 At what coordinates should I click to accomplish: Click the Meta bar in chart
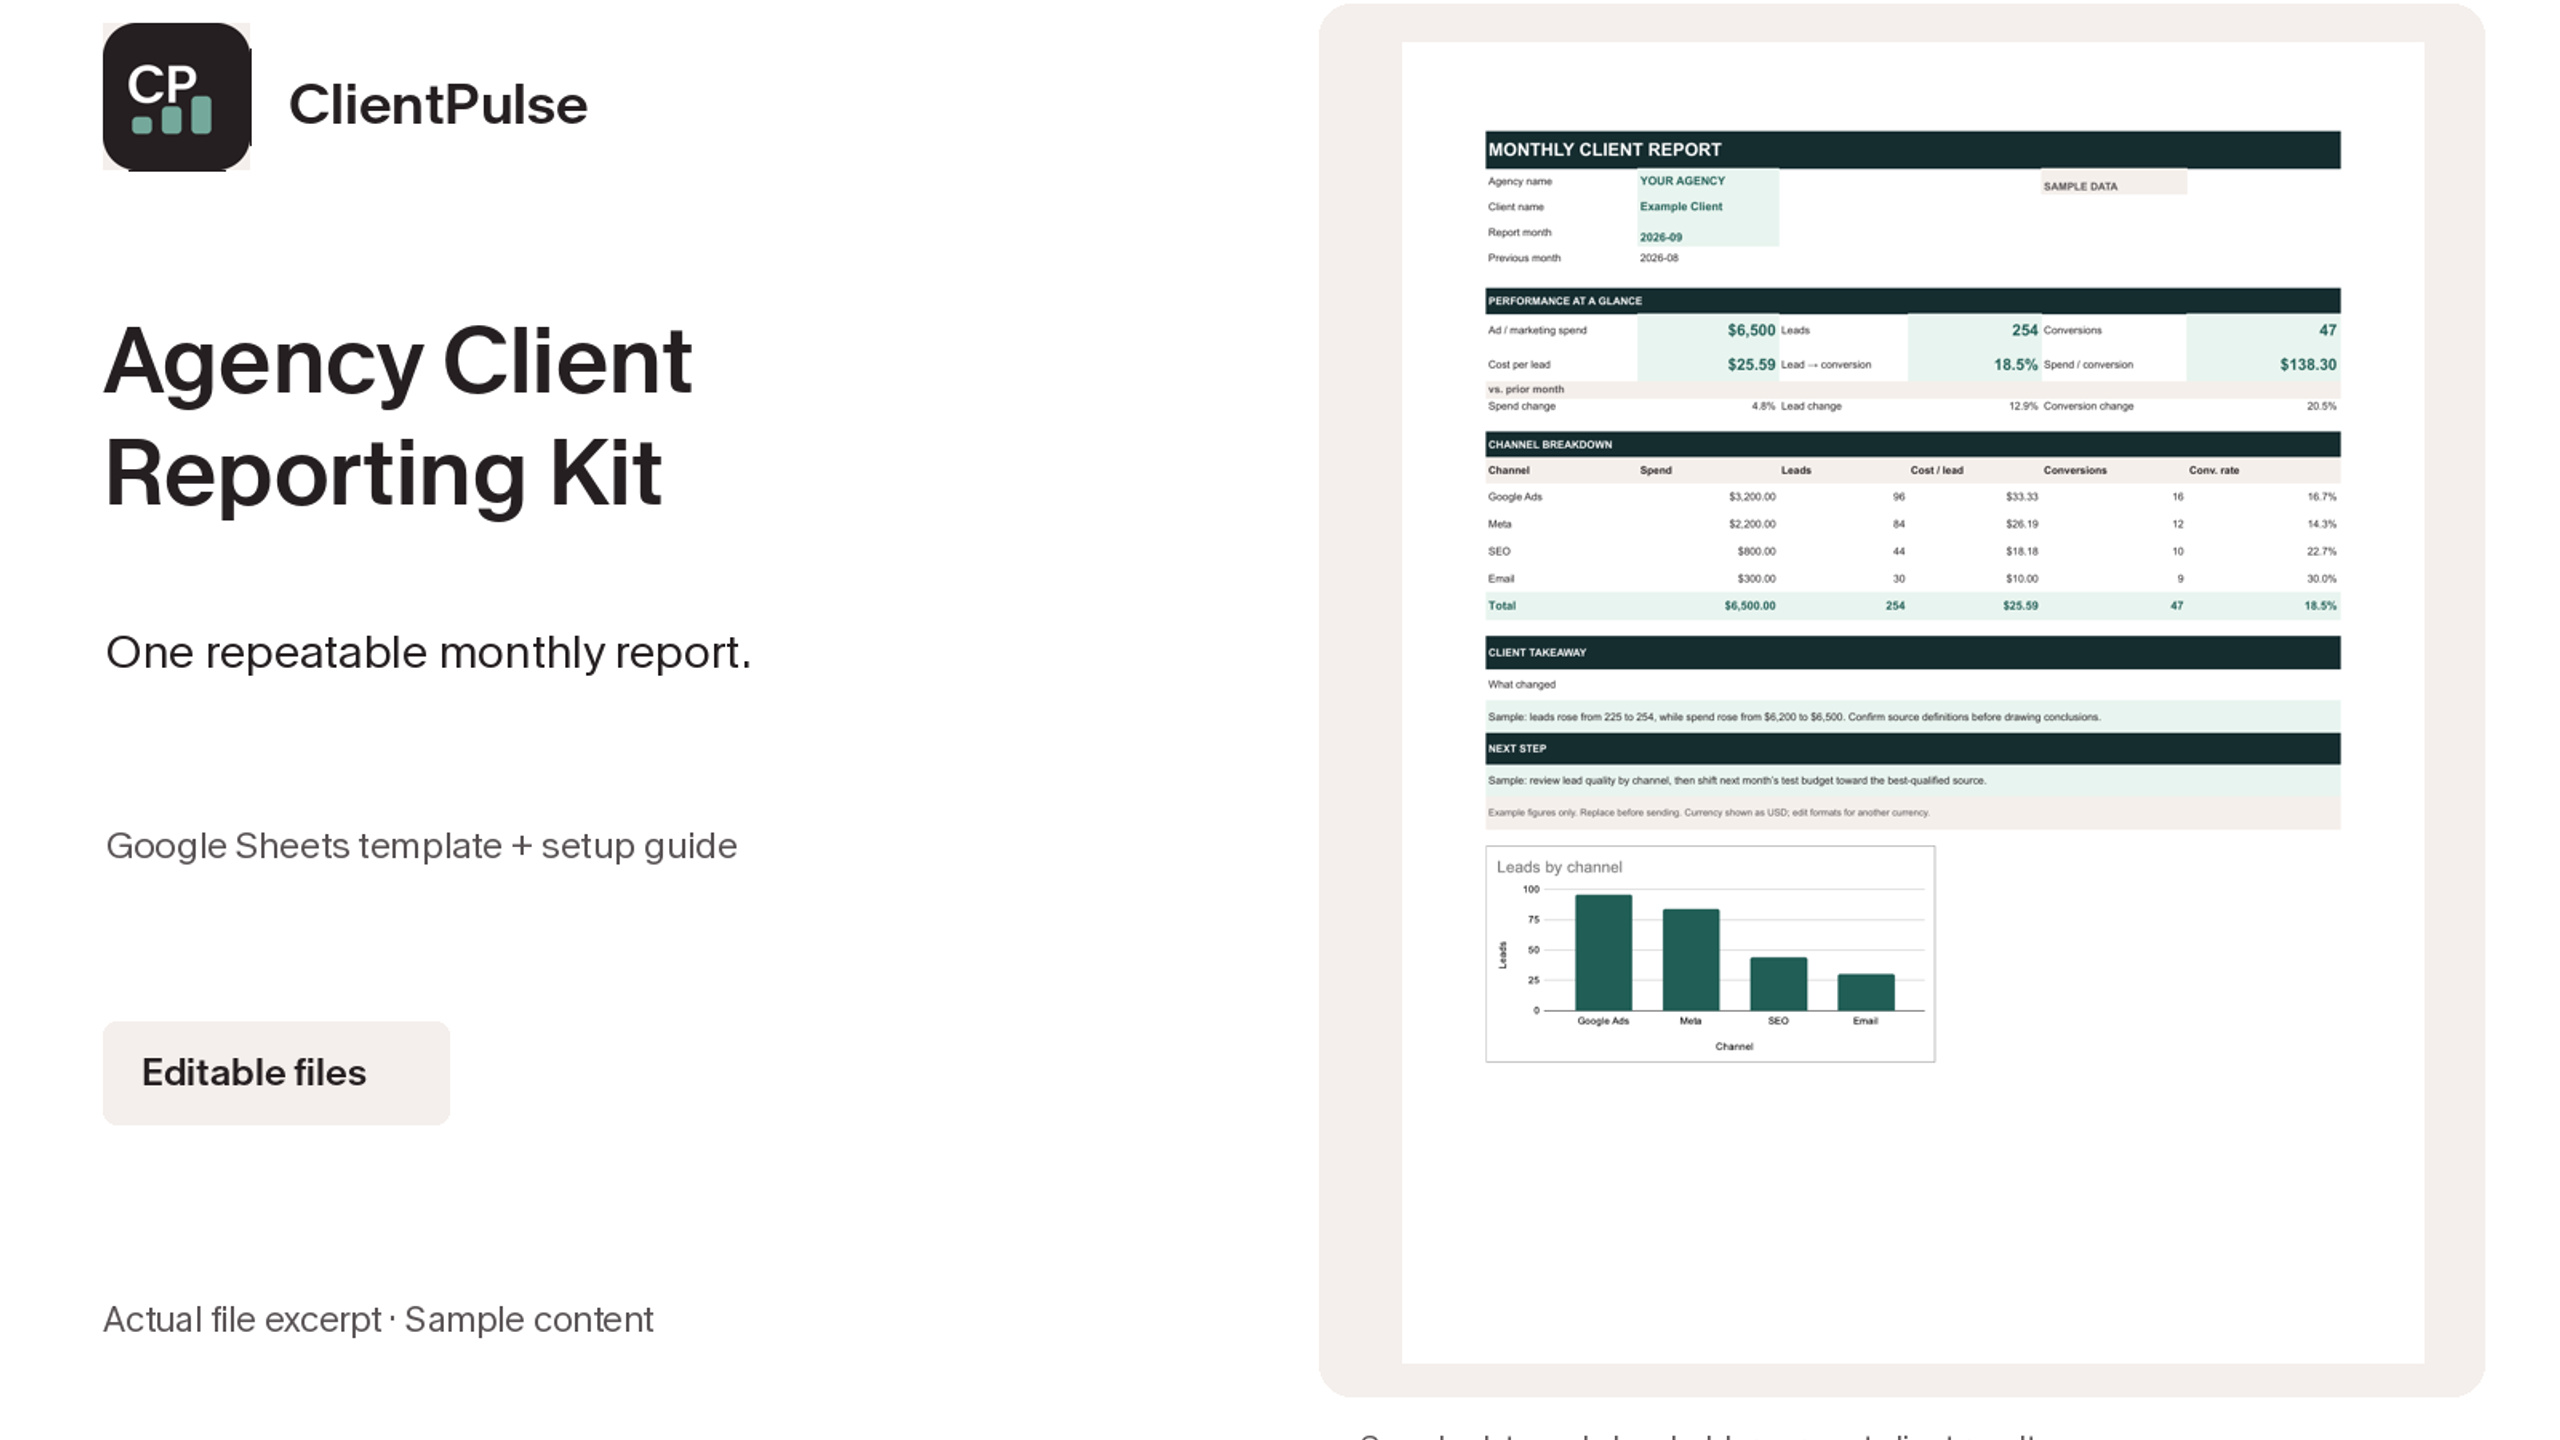click(x=1691, y=959)
